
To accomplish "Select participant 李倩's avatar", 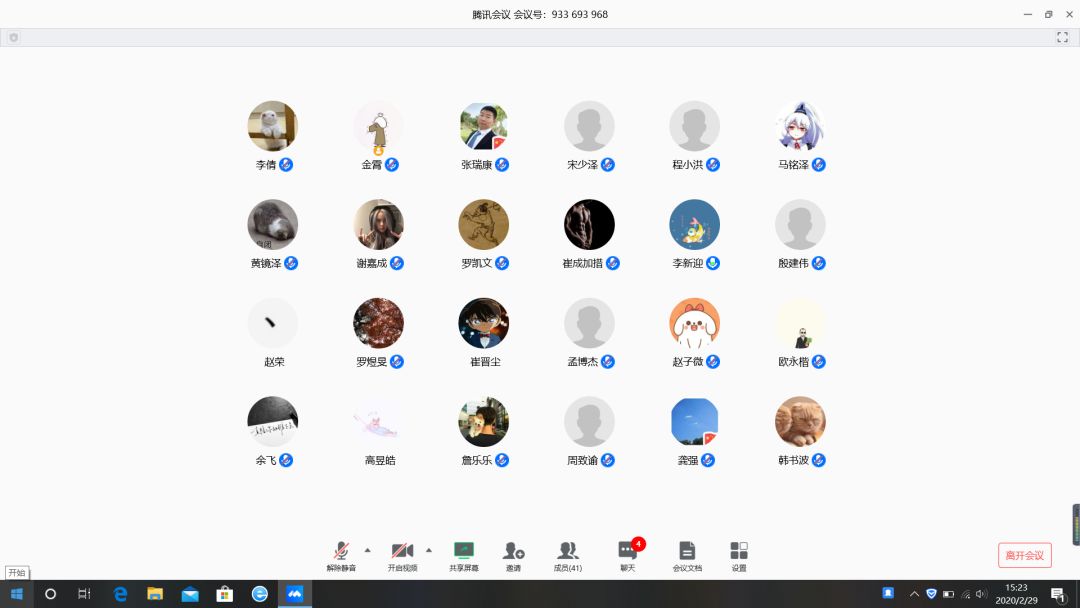I will 273,126.
